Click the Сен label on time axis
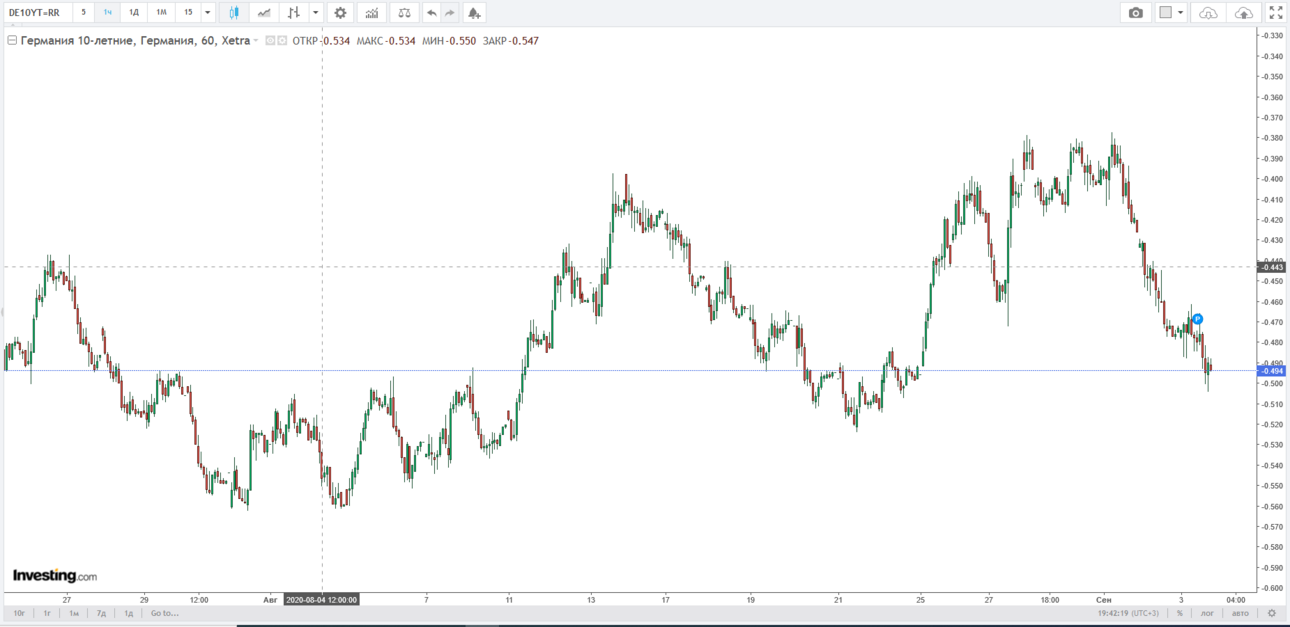 coord(1104,600)
